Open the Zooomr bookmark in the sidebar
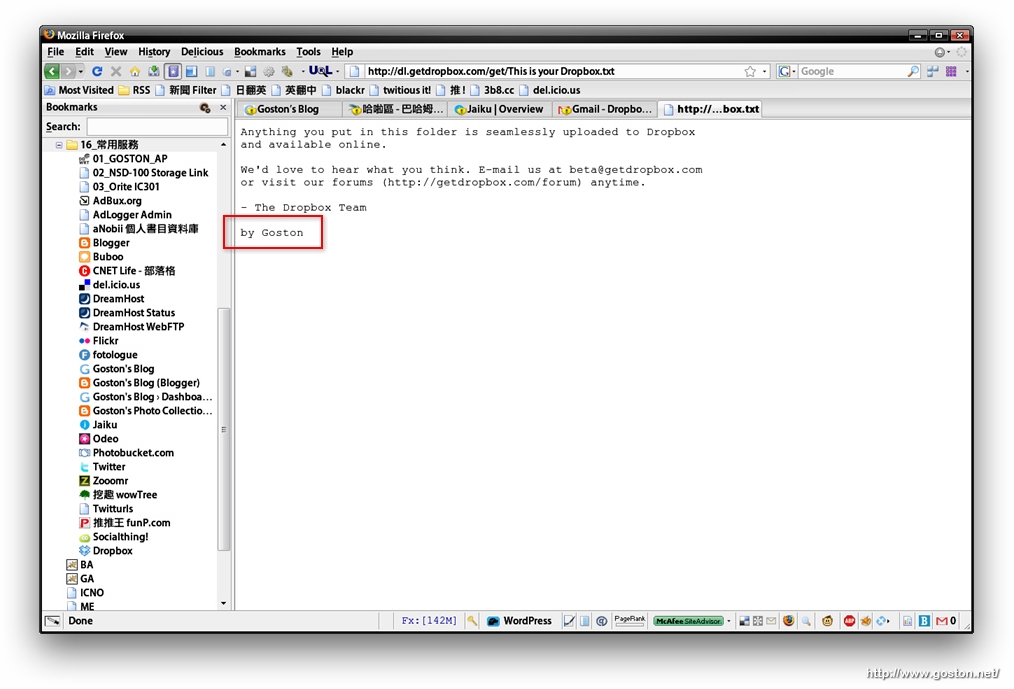 (x=103, y=481)
